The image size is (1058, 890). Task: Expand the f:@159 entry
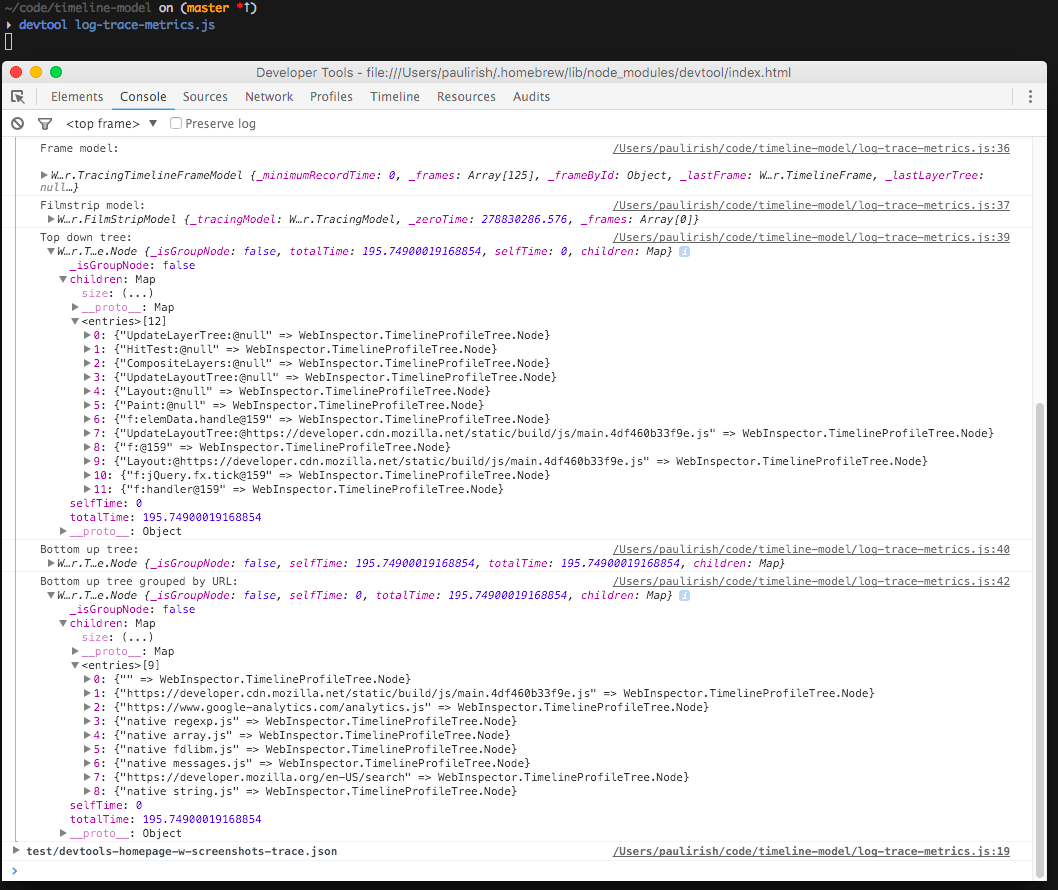pos(87,447)
